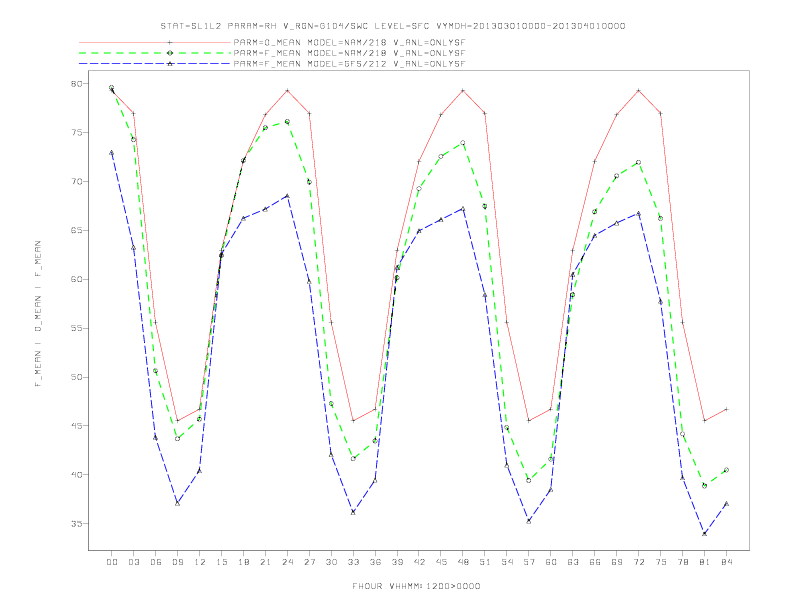Click the red plus data point at hour 33
Image resolution: width=792 pixels, height=612 pixels.
[353, 421]
